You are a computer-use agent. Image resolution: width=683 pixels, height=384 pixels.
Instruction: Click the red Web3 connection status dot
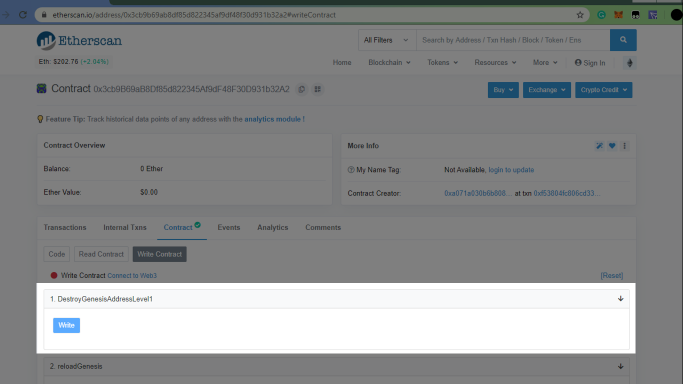click(x=54, y=275)
